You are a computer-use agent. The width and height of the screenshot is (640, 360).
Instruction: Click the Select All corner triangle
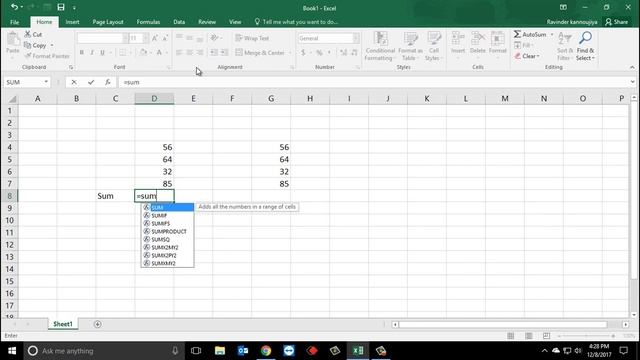pos(12,99)
